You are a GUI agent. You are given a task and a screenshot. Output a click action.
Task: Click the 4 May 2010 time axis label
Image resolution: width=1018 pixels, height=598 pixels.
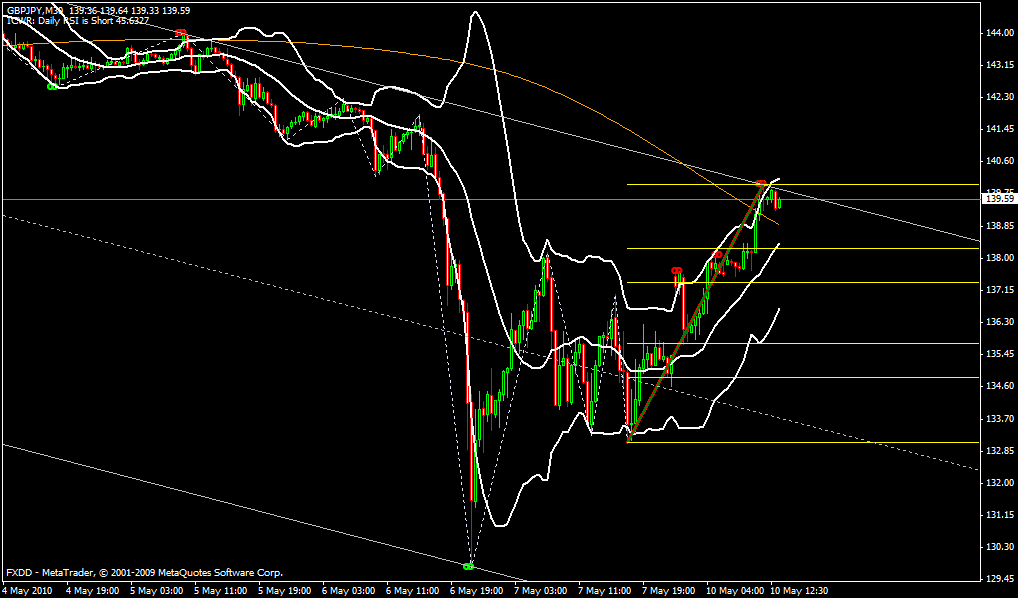point(27,590)
